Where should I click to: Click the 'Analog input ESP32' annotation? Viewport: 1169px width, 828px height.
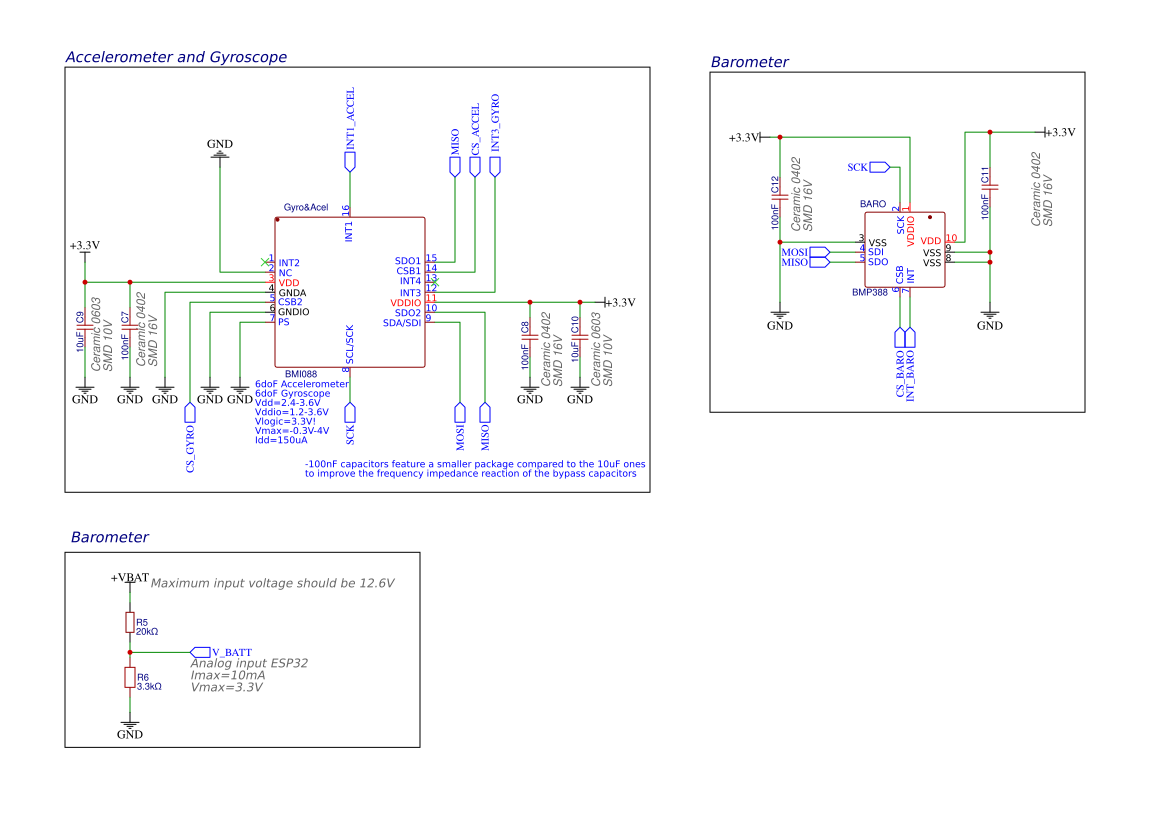pos(249,663)
